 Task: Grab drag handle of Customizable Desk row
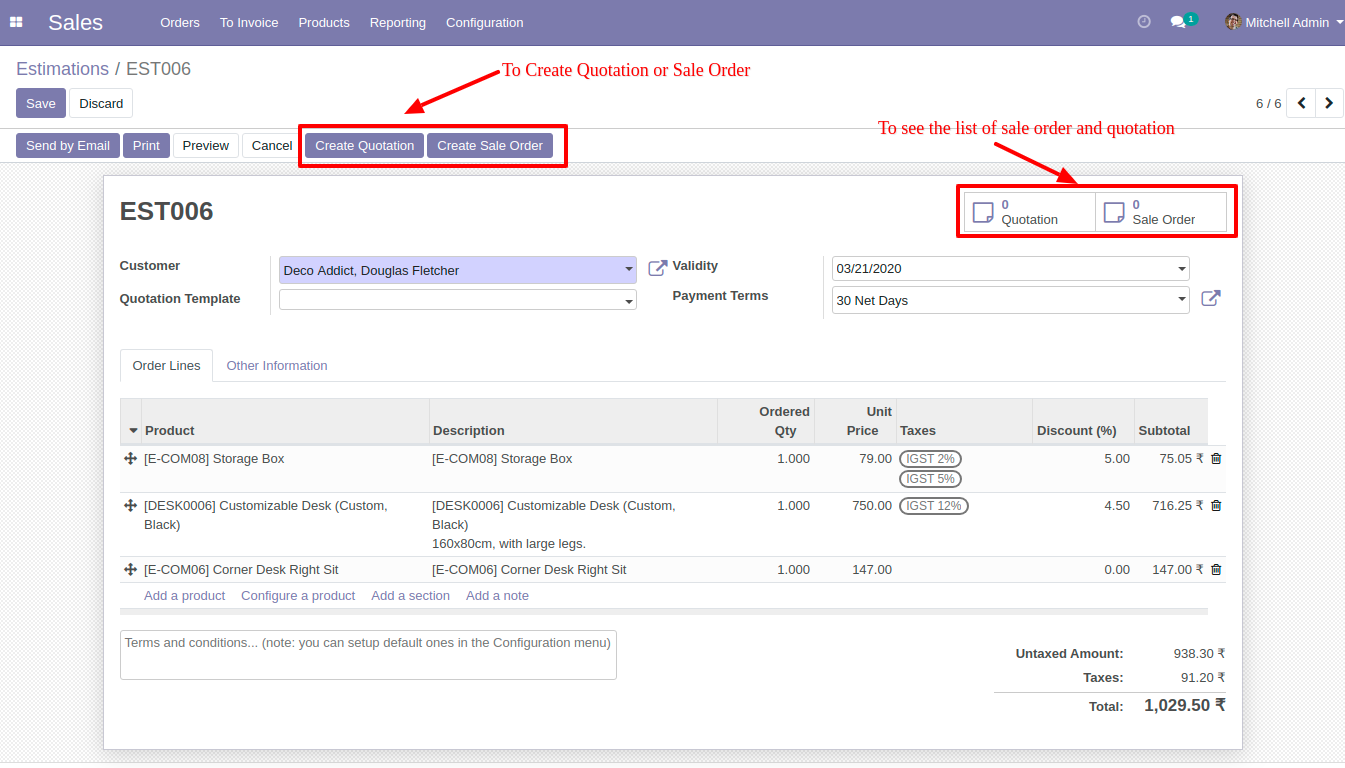click(x=130, y=505)
